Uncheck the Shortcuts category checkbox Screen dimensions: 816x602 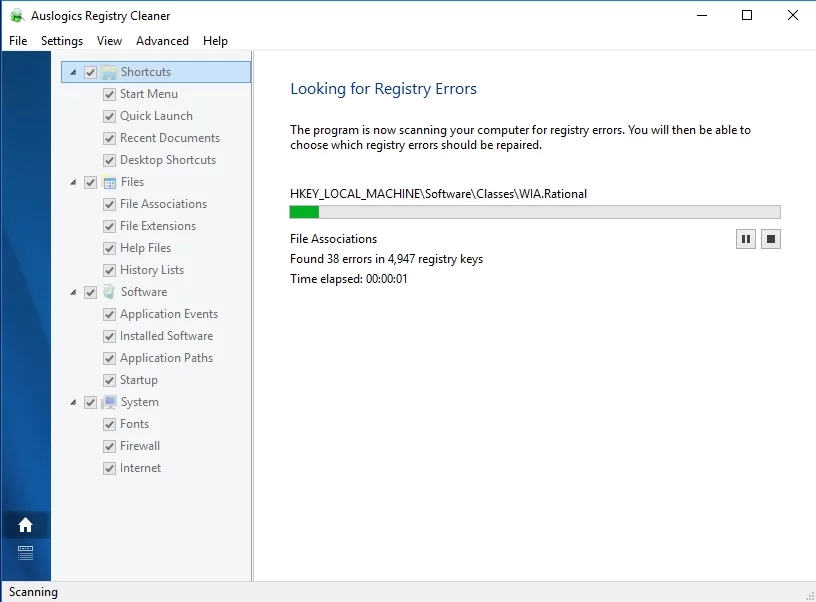pyautogui.click(x=91, y=72)
